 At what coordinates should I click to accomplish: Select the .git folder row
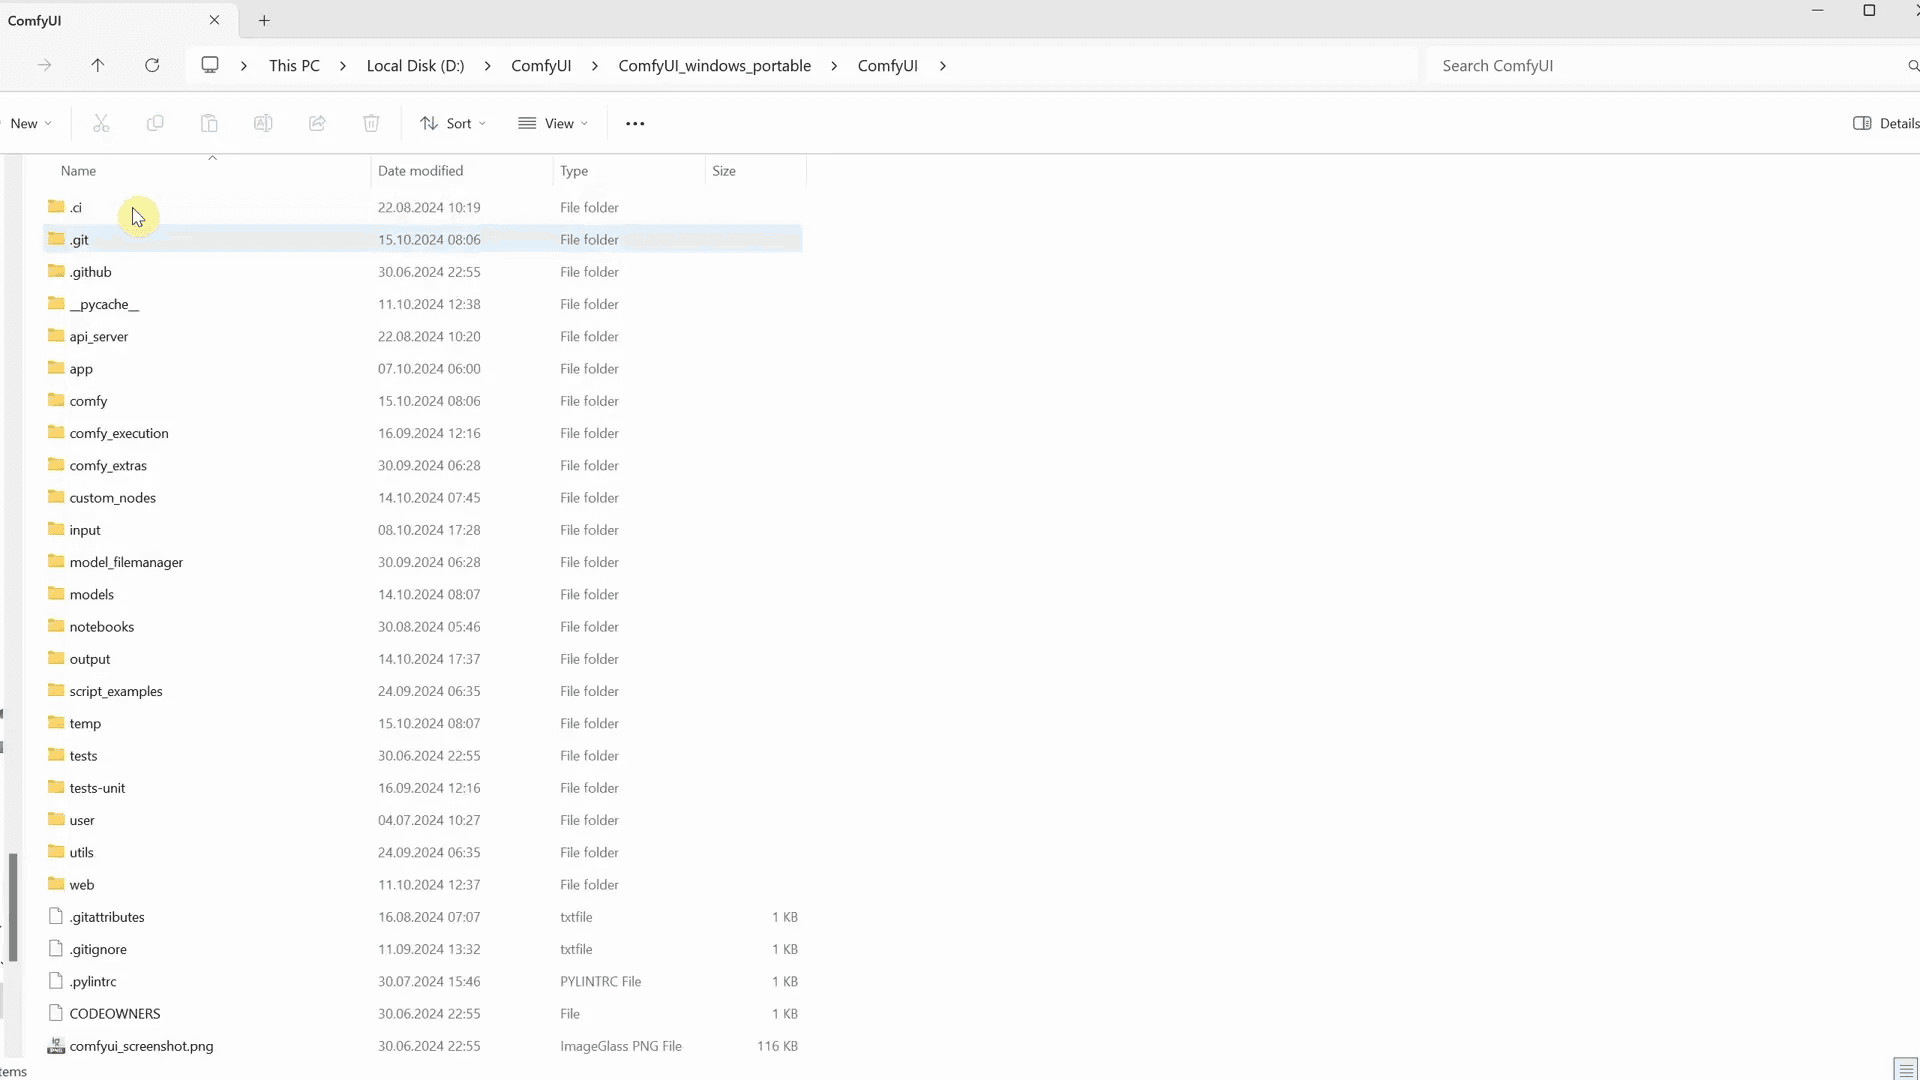click(x=422, y=239)
